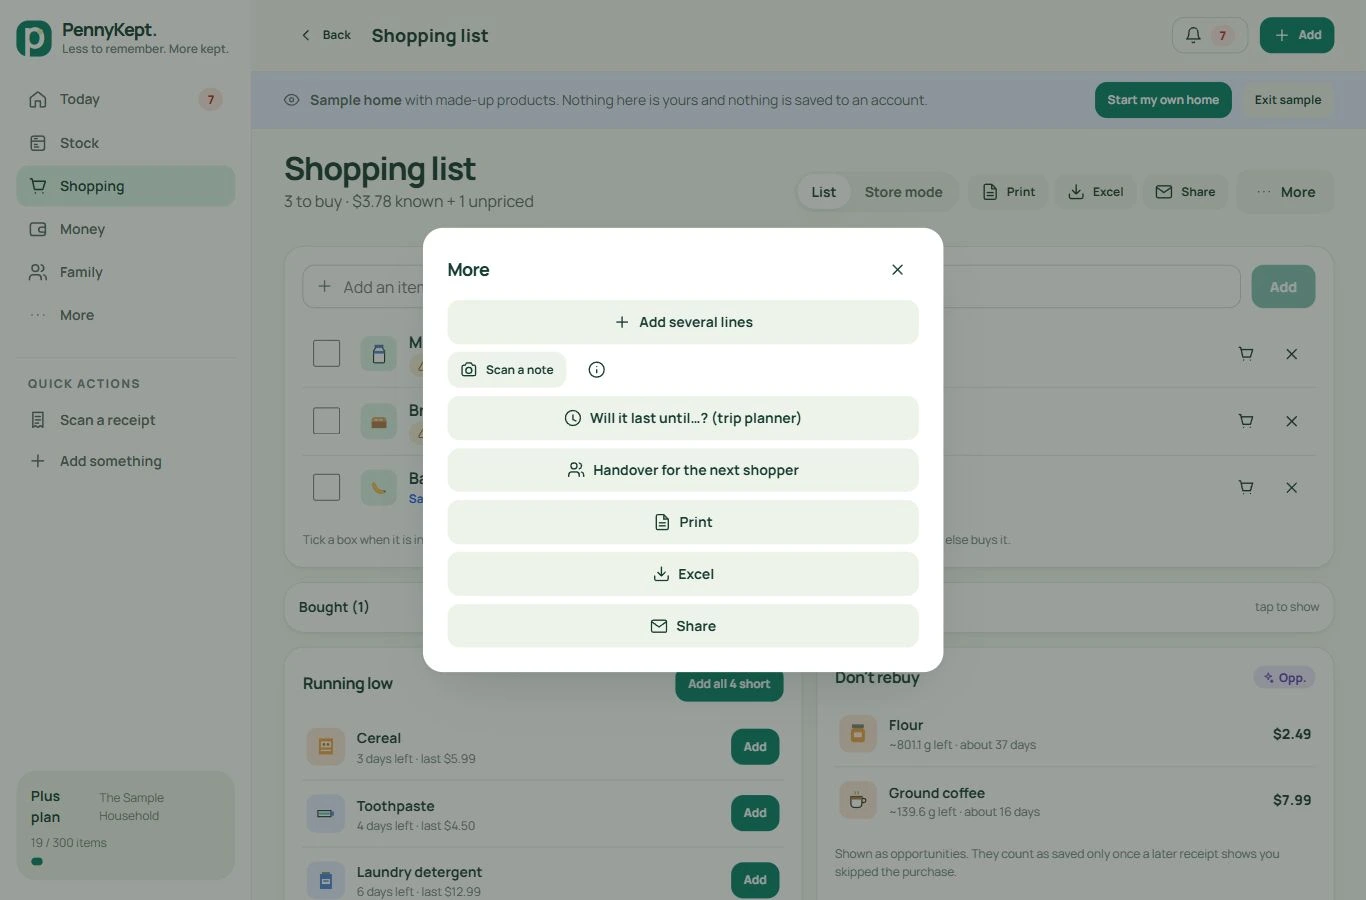Click Add button beside item input

pos(1283,287)
